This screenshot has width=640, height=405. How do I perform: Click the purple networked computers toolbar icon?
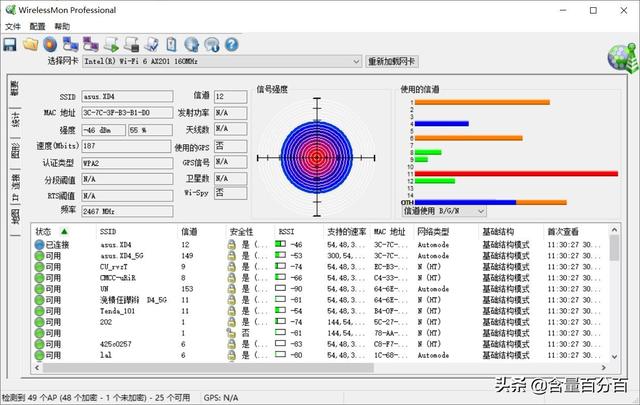91,44
